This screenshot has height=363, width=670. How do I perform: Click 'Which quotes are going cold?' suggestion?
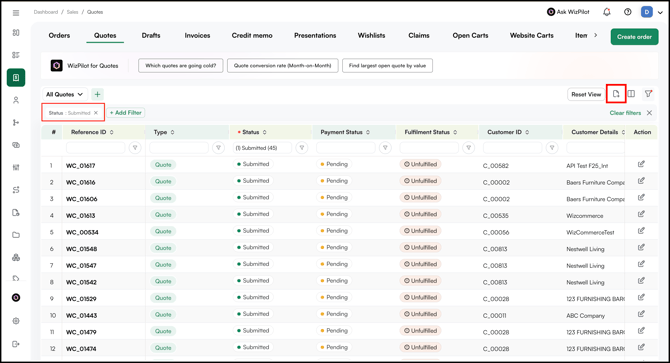tap(181, 66)
